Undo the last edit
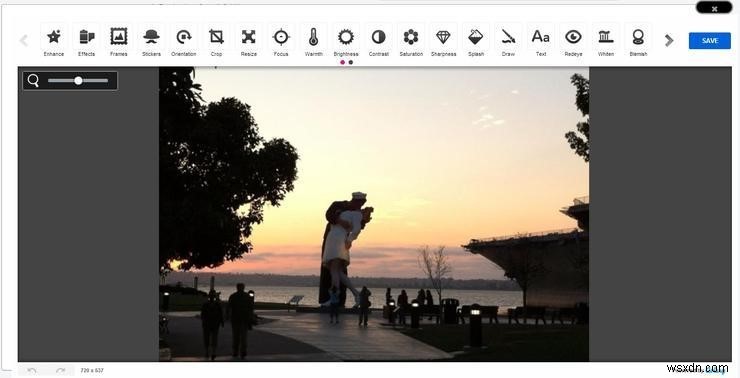The image size is (740, 378). click(x=32, y=371)
